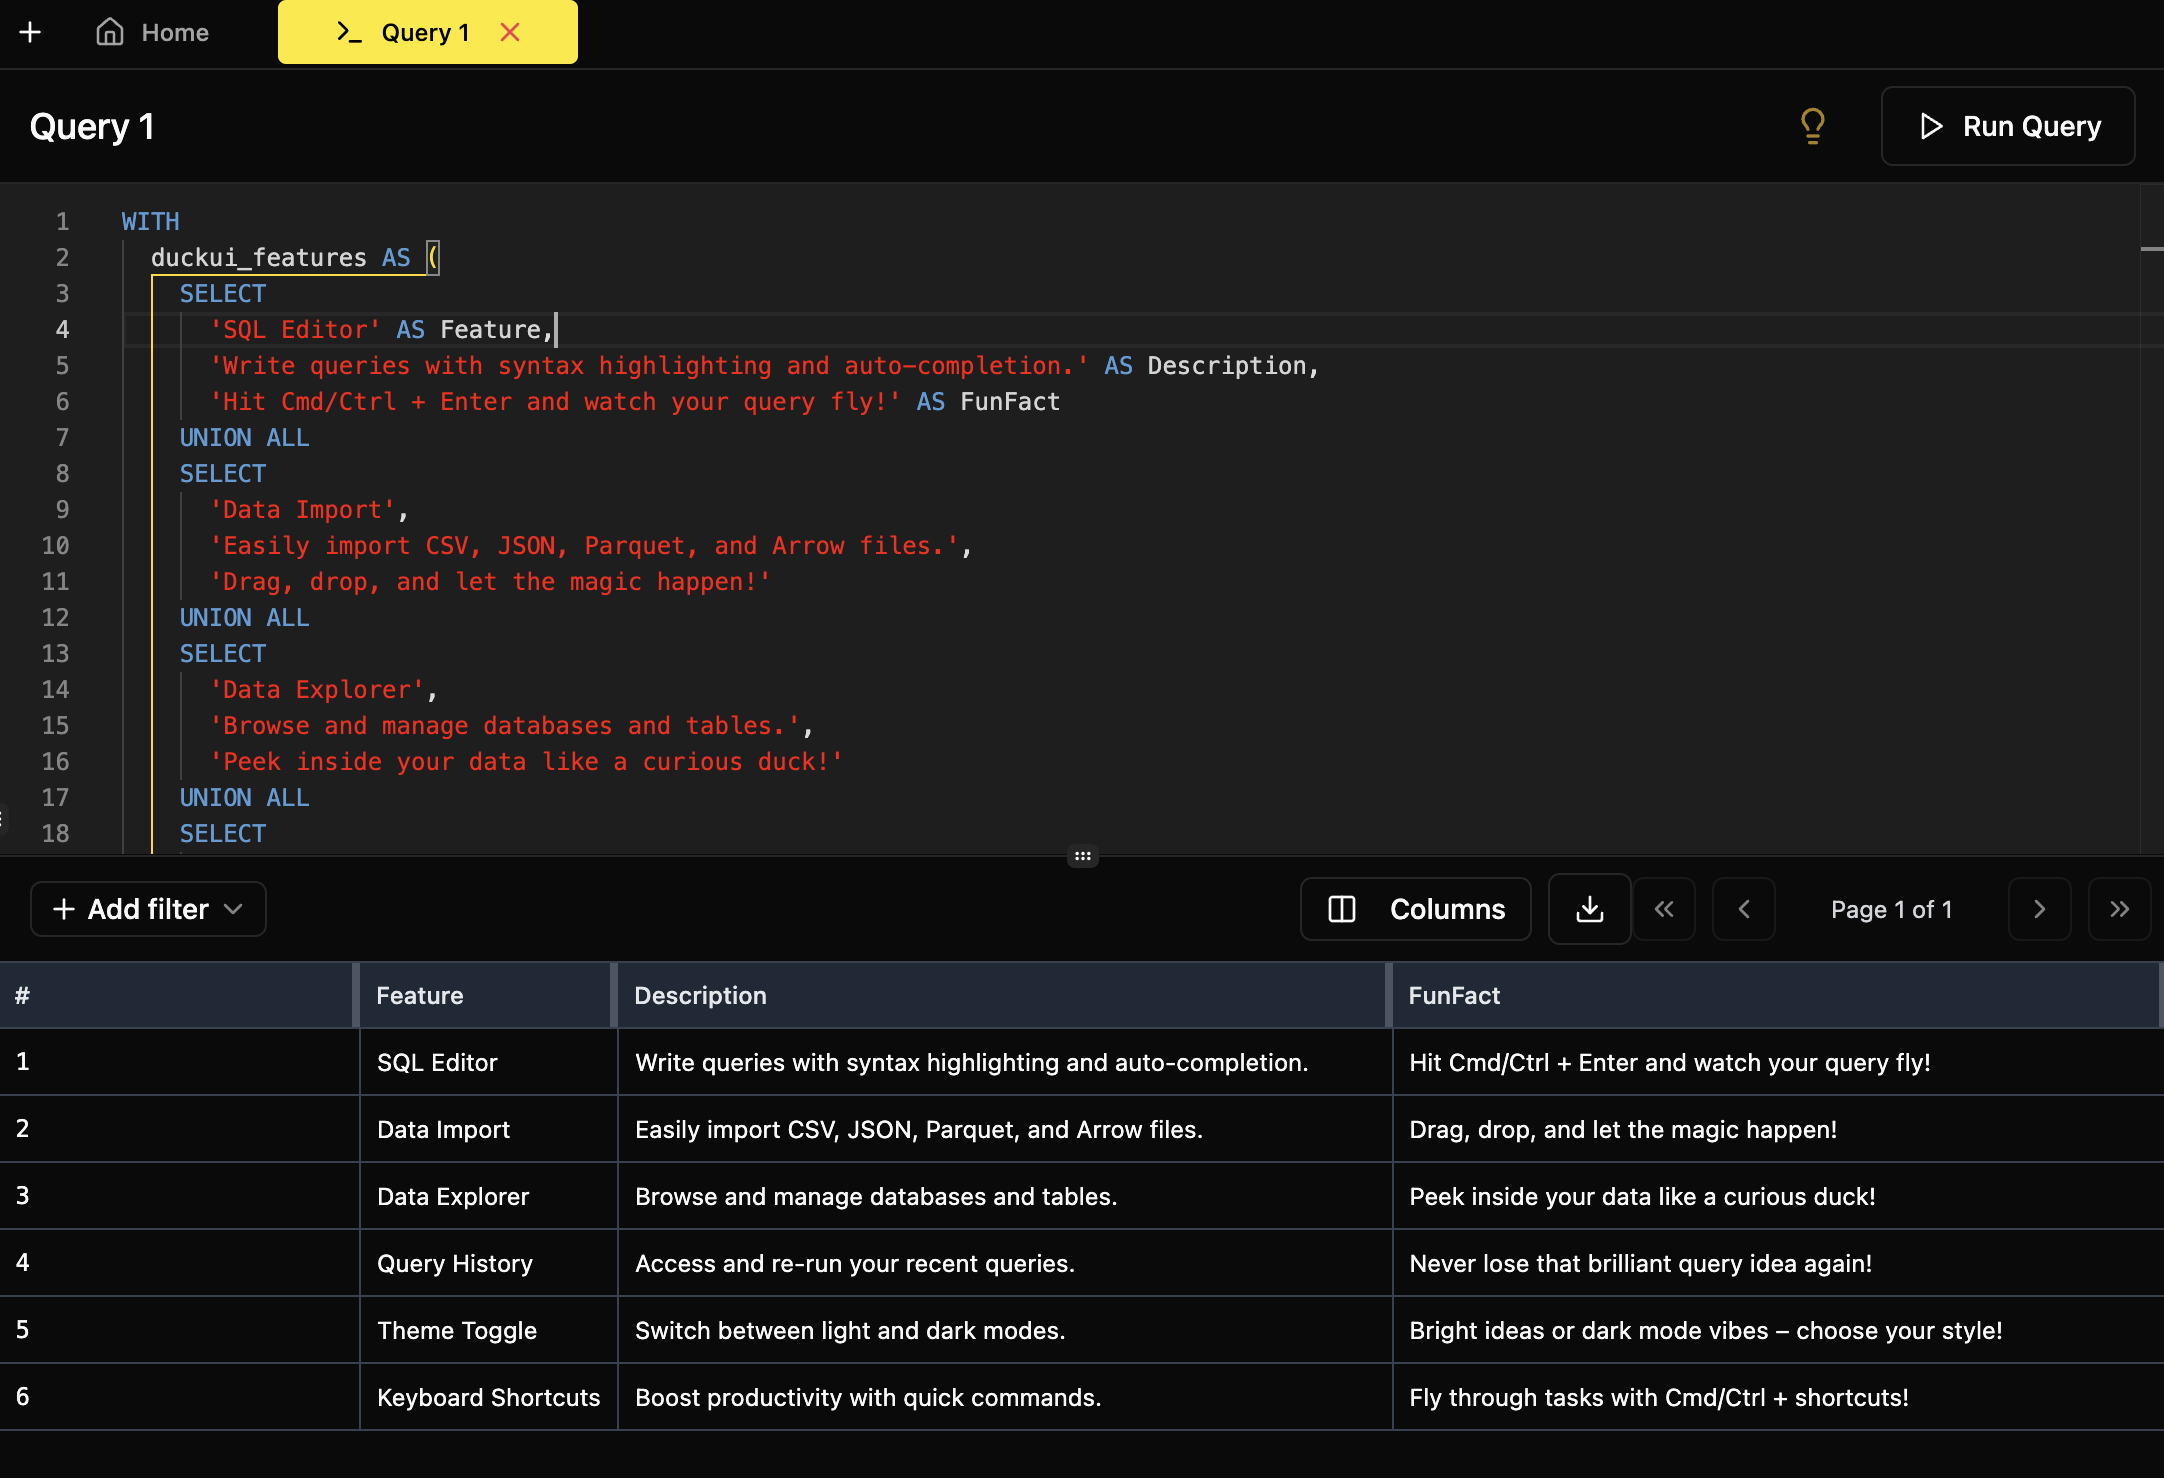
Task: Click 'Access and re-run your recent queries.' cell
Action: (1005, 1263)
